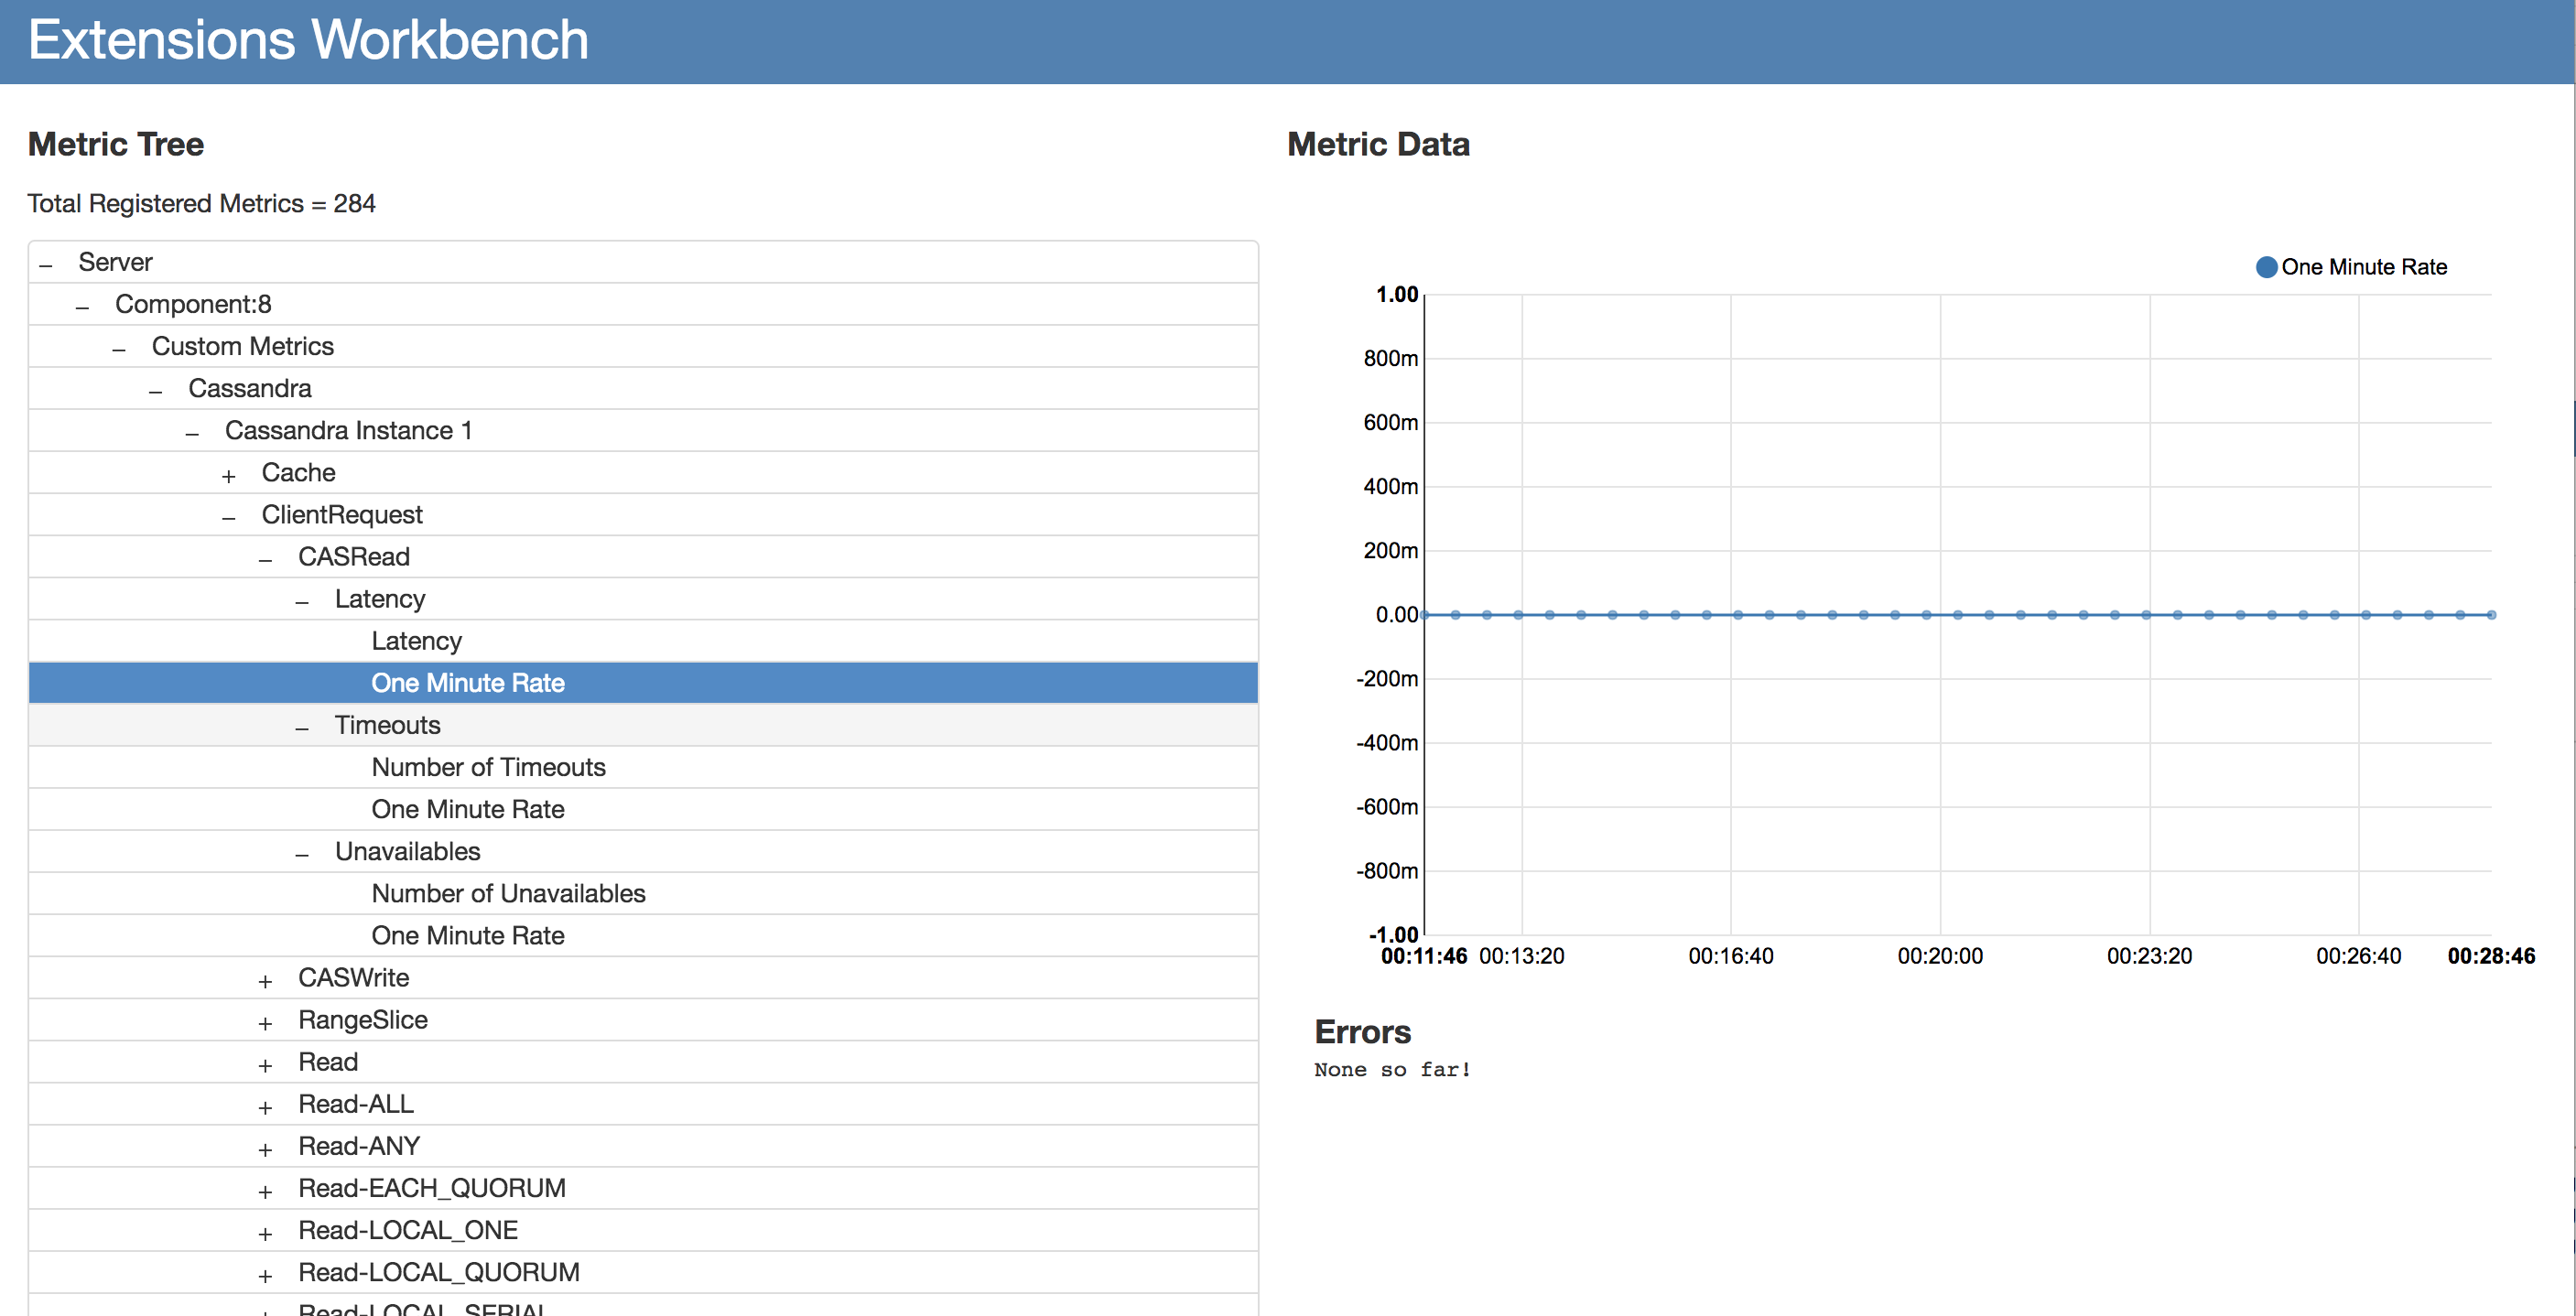
Task: Expand the Read-LOCAL_QUORUM node
Action: [265, 1274]
